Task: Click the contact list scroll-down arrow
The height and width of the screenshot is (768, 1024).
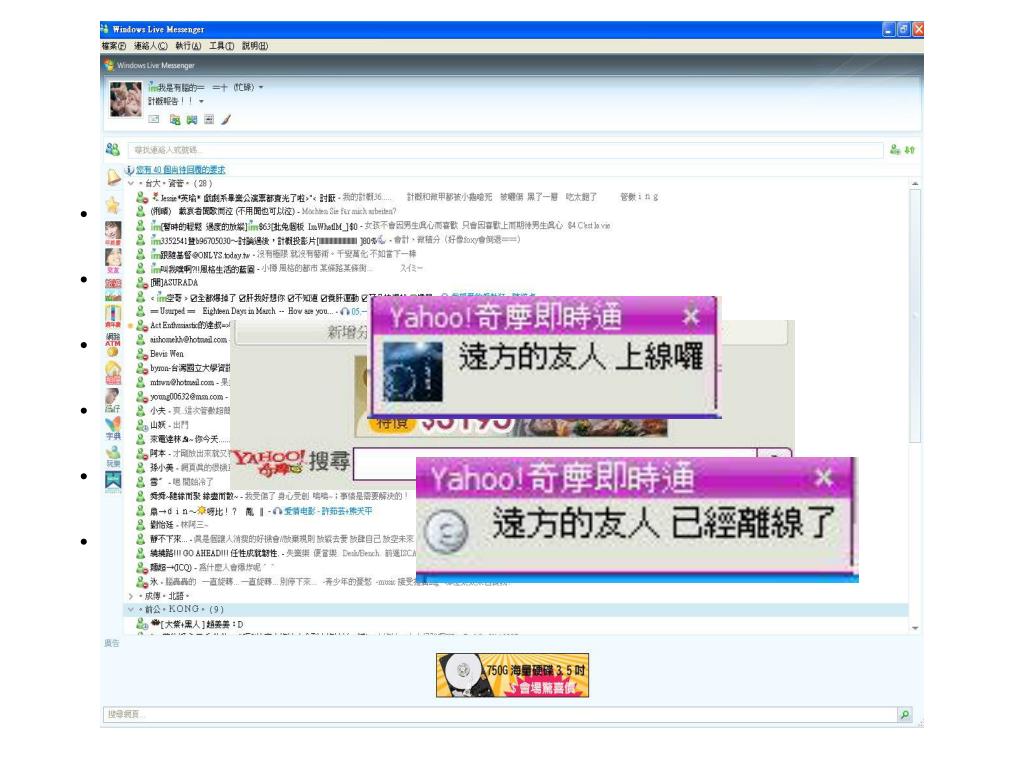Action: pyautogui.click(x=915, y=628)
